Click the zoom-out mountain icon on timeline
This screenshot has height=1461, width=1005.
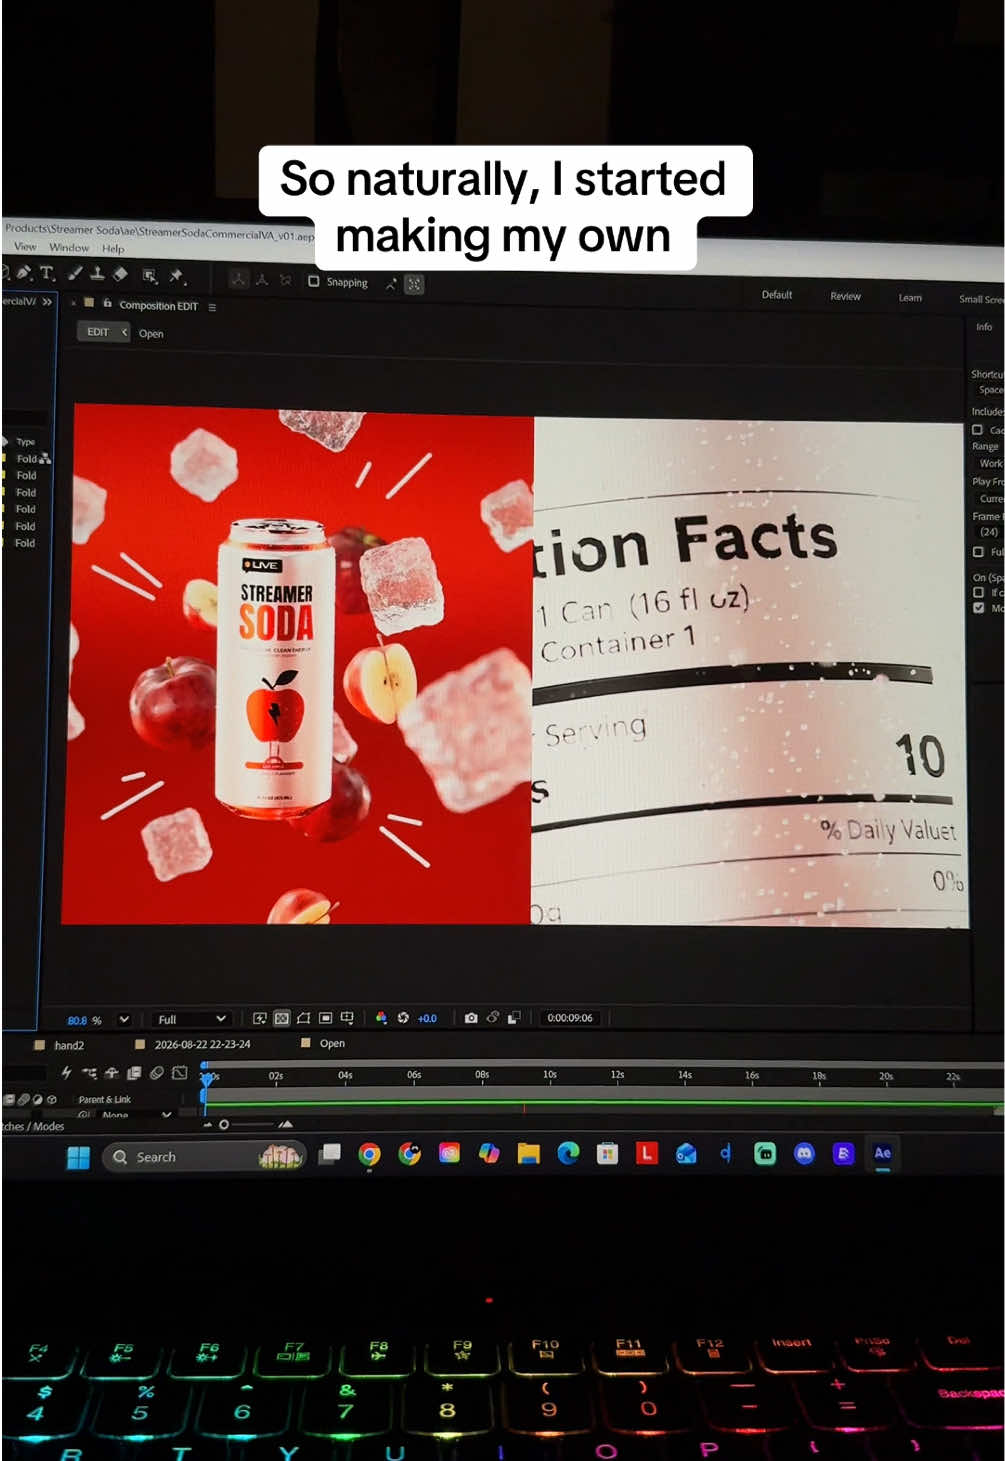tap(208, 1125)
